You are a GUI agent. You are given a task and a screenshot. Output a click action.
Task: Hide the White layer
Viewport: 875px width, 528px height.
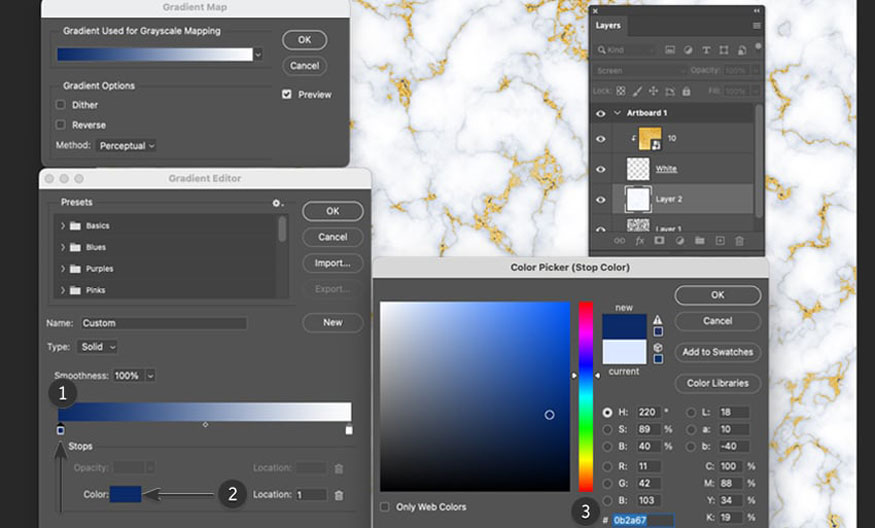[600, 169]
